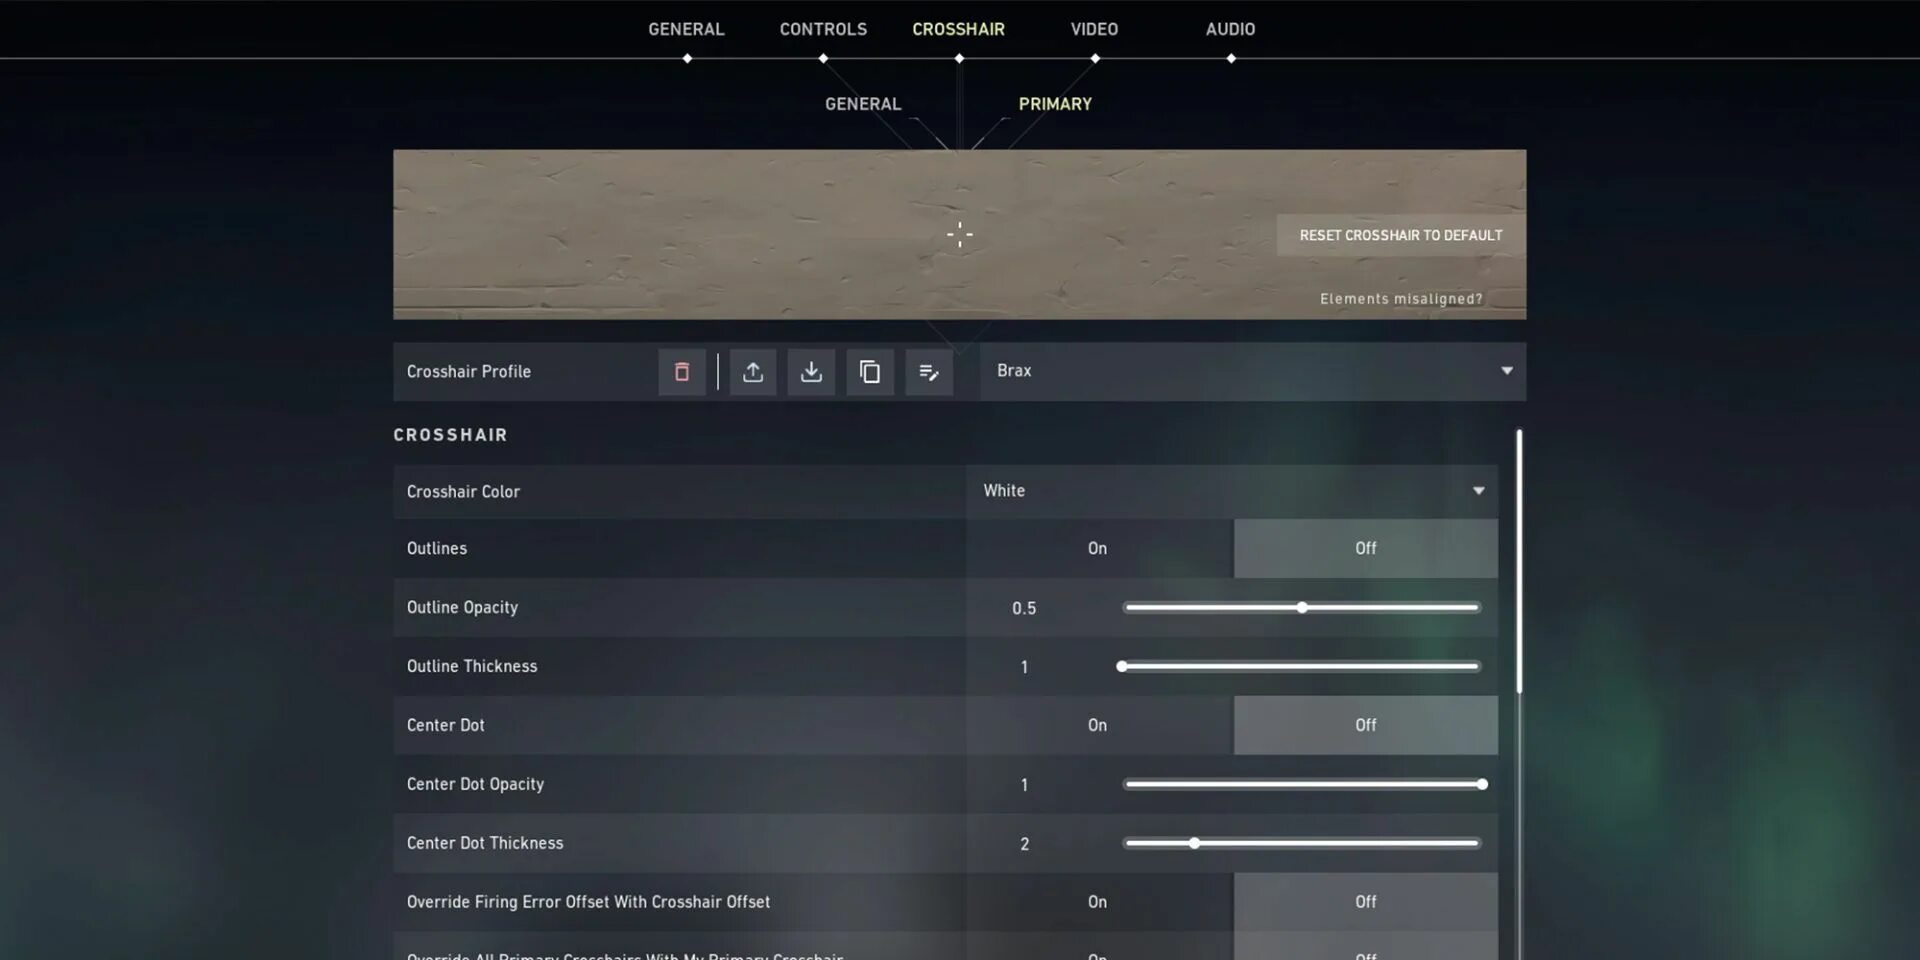1920x960 pixels.
Task: Click the Outline Thickness value 1
Action: (x=1024, y=667)
